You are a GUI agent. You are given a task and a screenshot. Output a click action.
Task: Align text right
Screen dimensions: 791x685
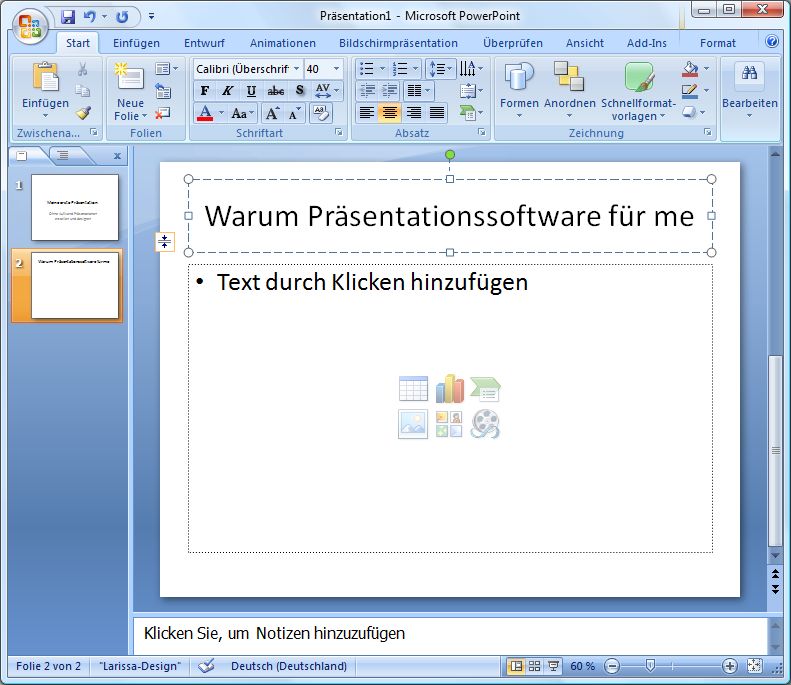click(x=414, y=113)
